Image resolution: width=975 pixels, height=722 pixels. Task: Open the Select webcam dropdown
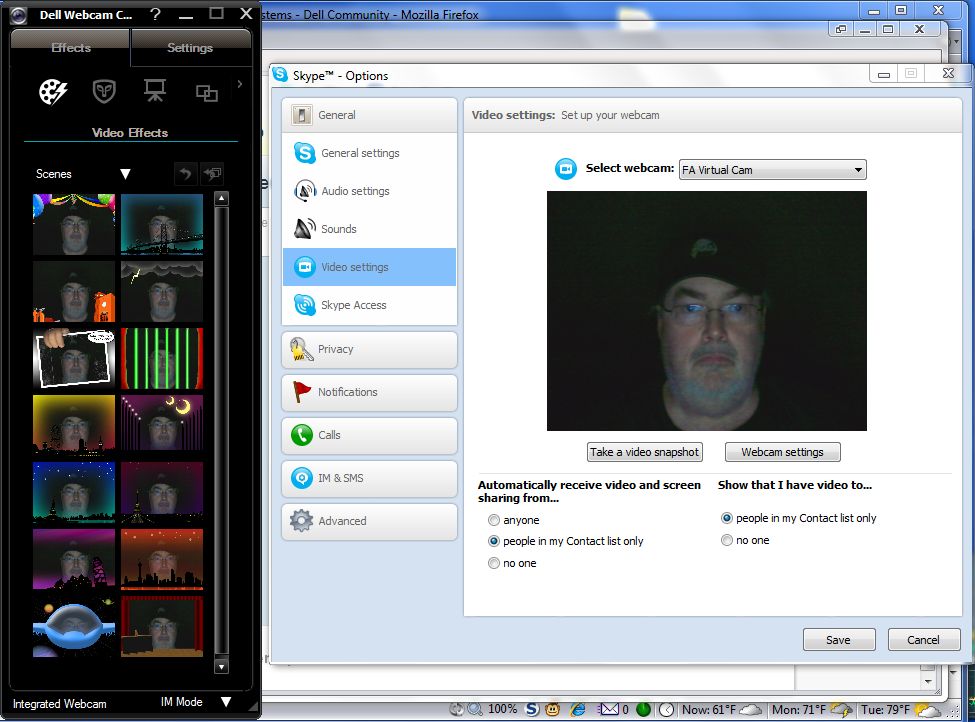tap(772, 170)
